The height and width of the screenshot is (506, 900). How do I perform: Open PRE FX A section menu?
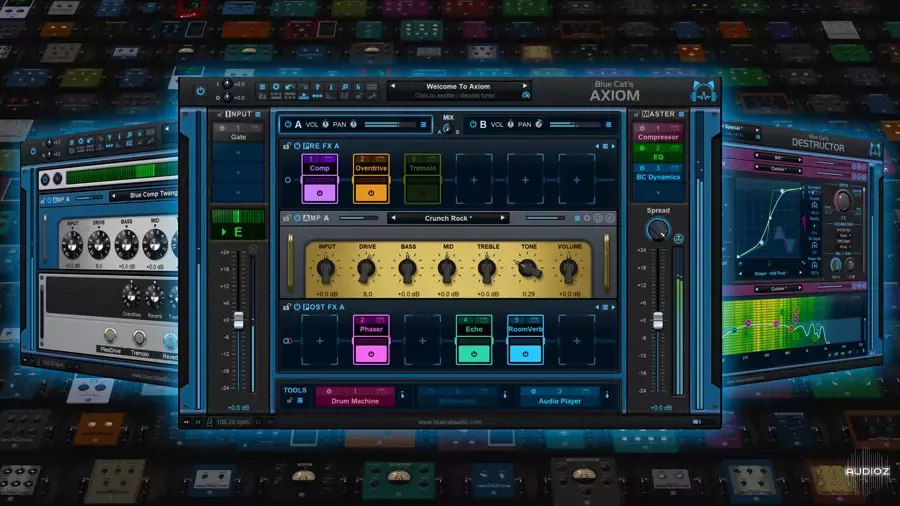(605, 146)
